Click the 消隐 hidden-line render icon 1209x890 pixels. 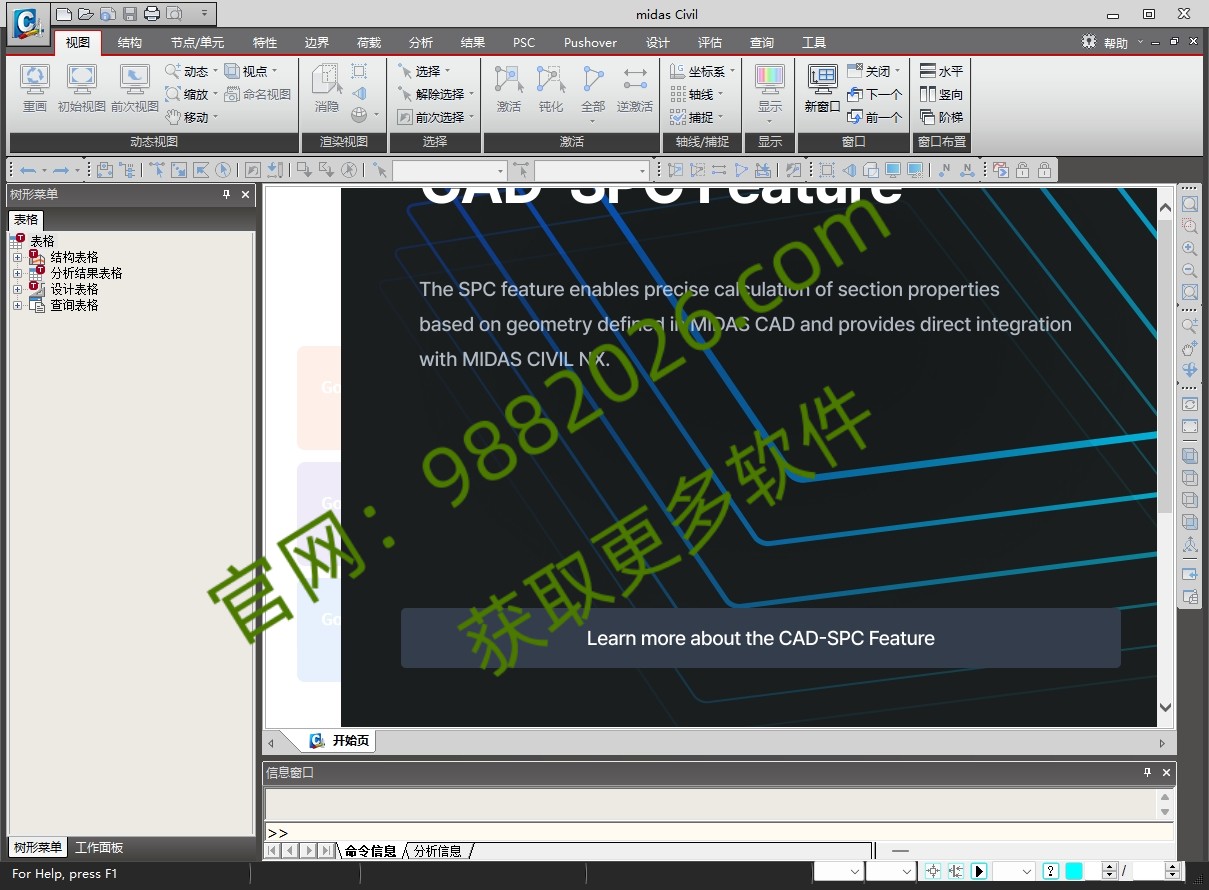(327, 79)
